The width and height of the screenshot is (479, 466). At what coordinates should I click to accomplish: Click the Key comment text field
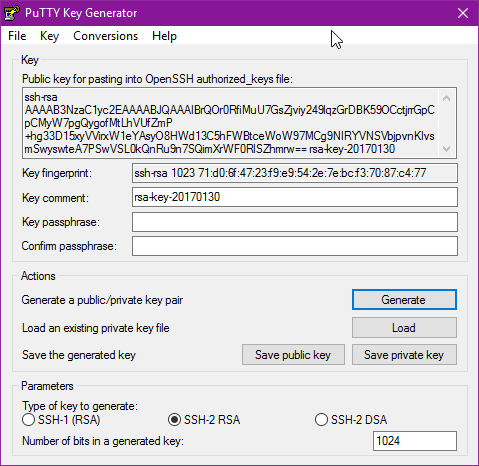pyautogui.click(x=295, y=197)
